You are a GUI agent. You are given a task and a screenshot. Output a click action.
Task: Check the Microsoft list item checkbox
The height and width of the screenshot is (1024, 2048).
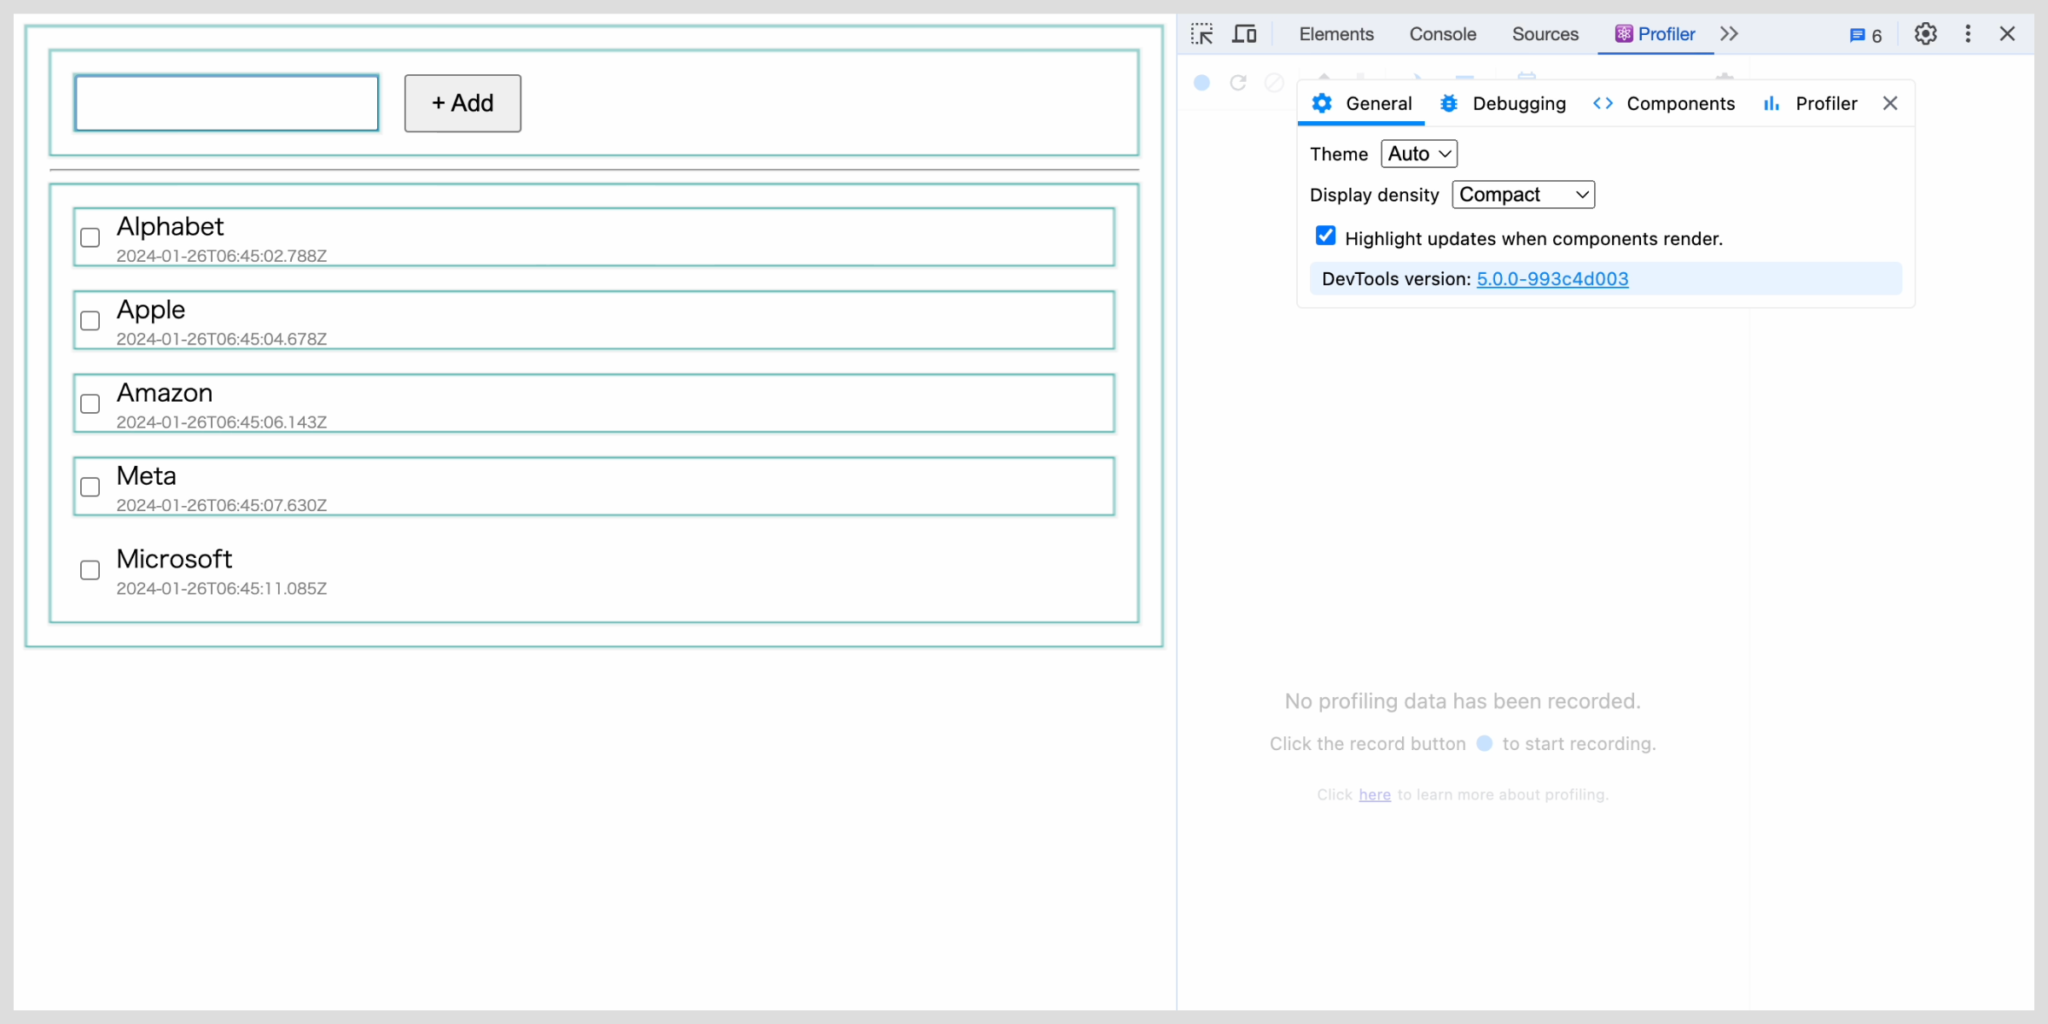(x=89, y=569)
